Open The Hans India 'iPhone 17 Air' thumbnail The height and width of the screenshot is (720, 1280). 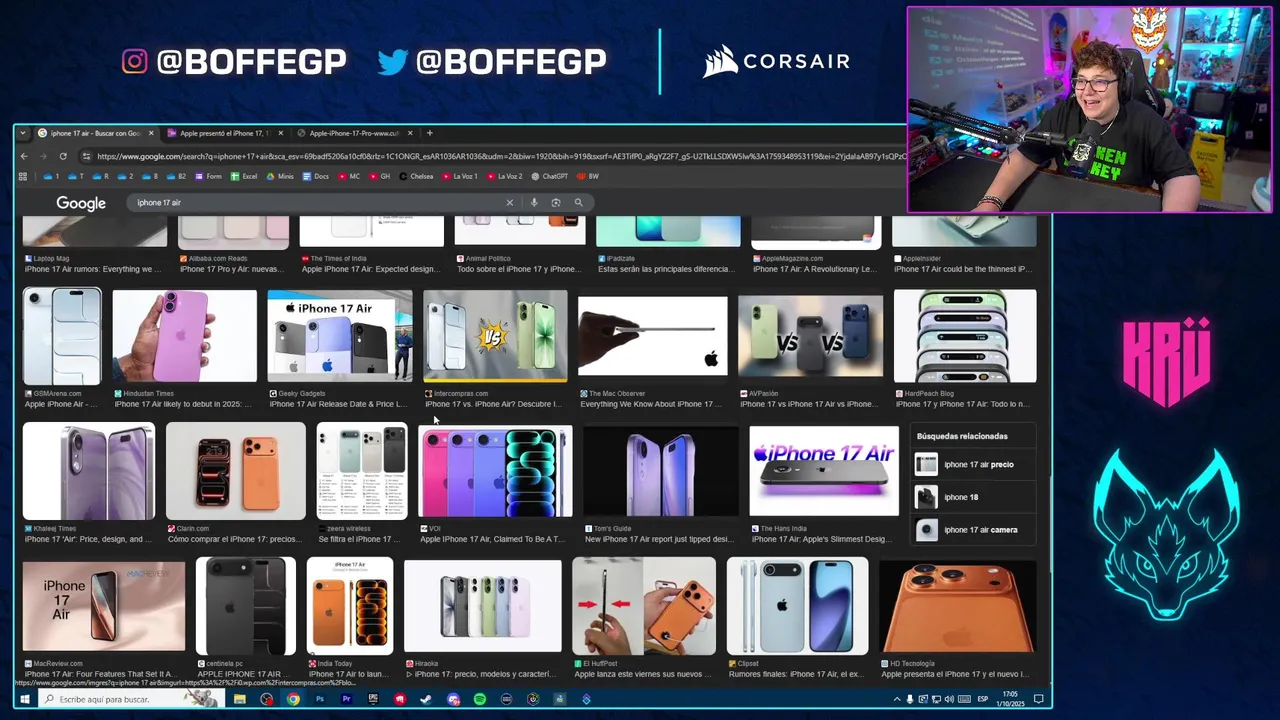click(x=824, y=471)
